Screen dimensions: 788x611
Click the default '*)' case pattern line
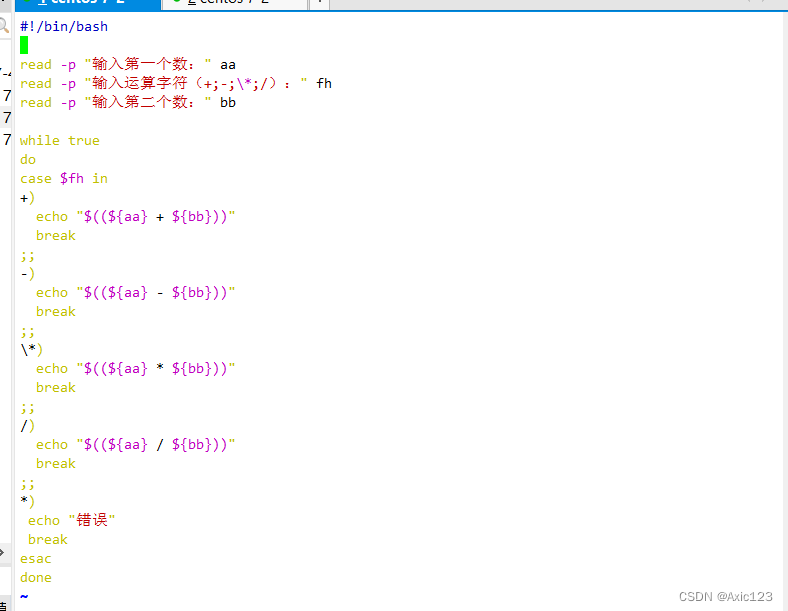pos(27,501)
